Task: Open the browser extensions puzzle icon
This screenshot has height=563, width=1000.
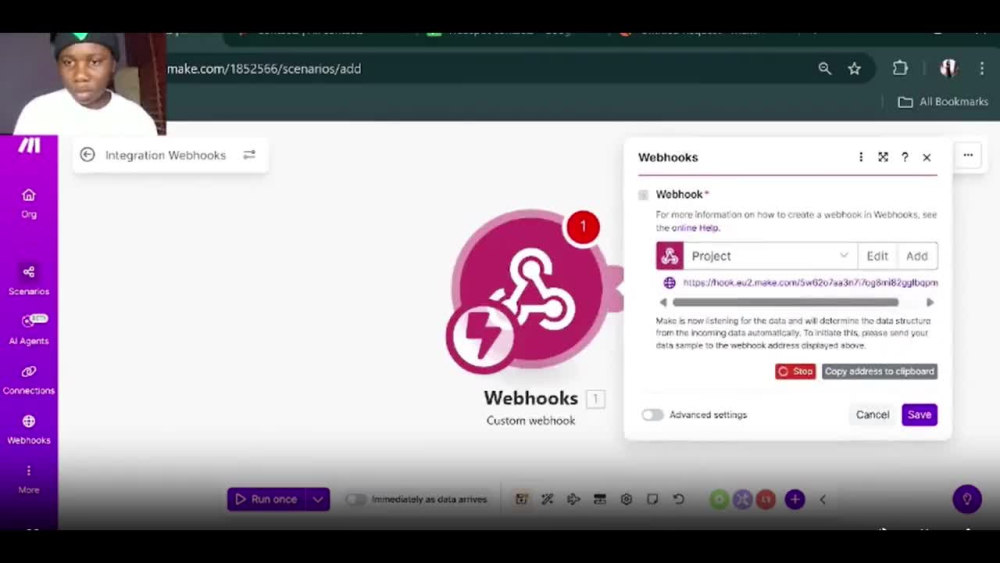Action: tap(900, 68)
